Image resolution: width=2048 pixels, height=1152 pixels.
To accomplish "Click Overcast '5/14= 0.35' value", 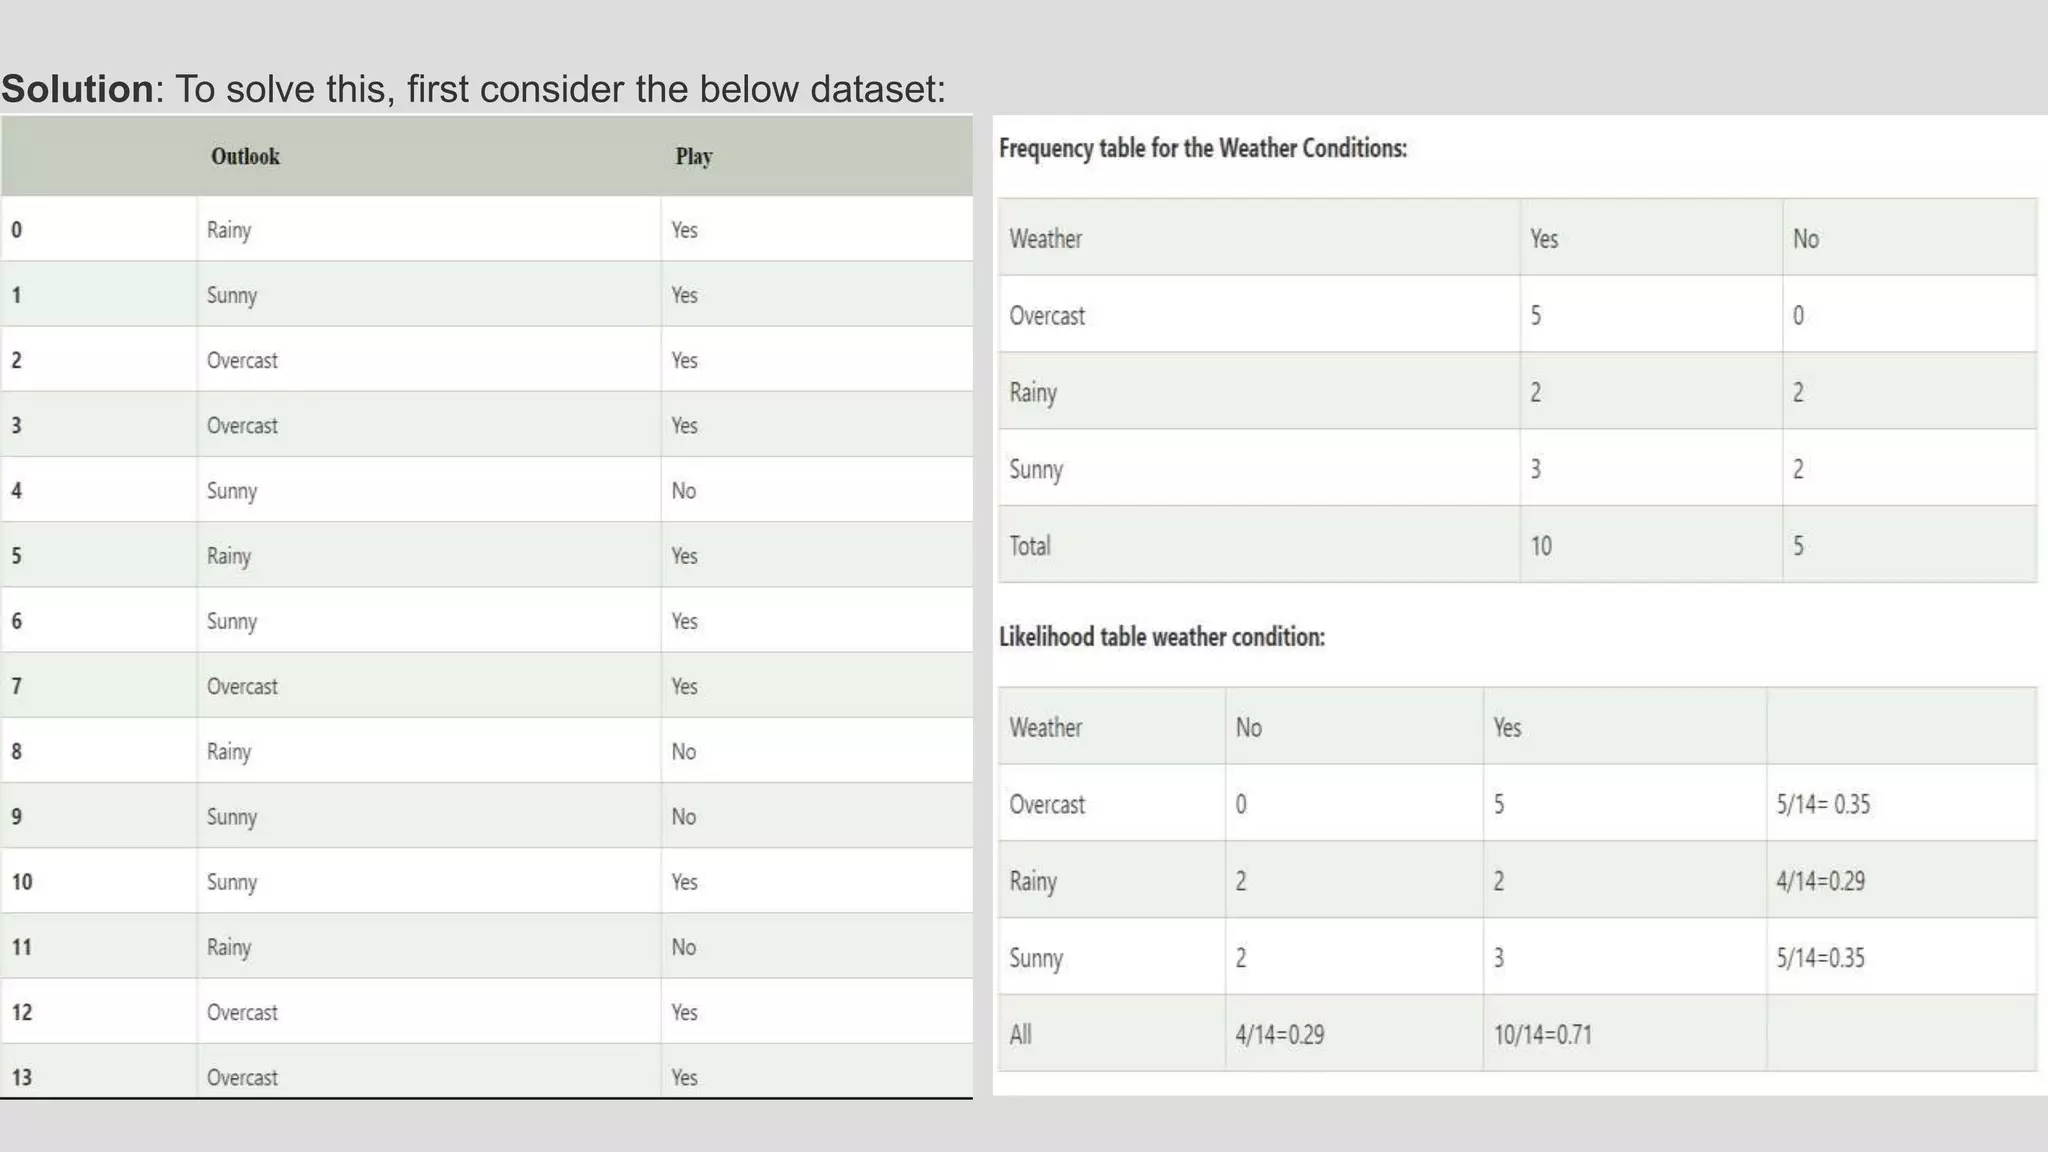I will [1823, 805].
